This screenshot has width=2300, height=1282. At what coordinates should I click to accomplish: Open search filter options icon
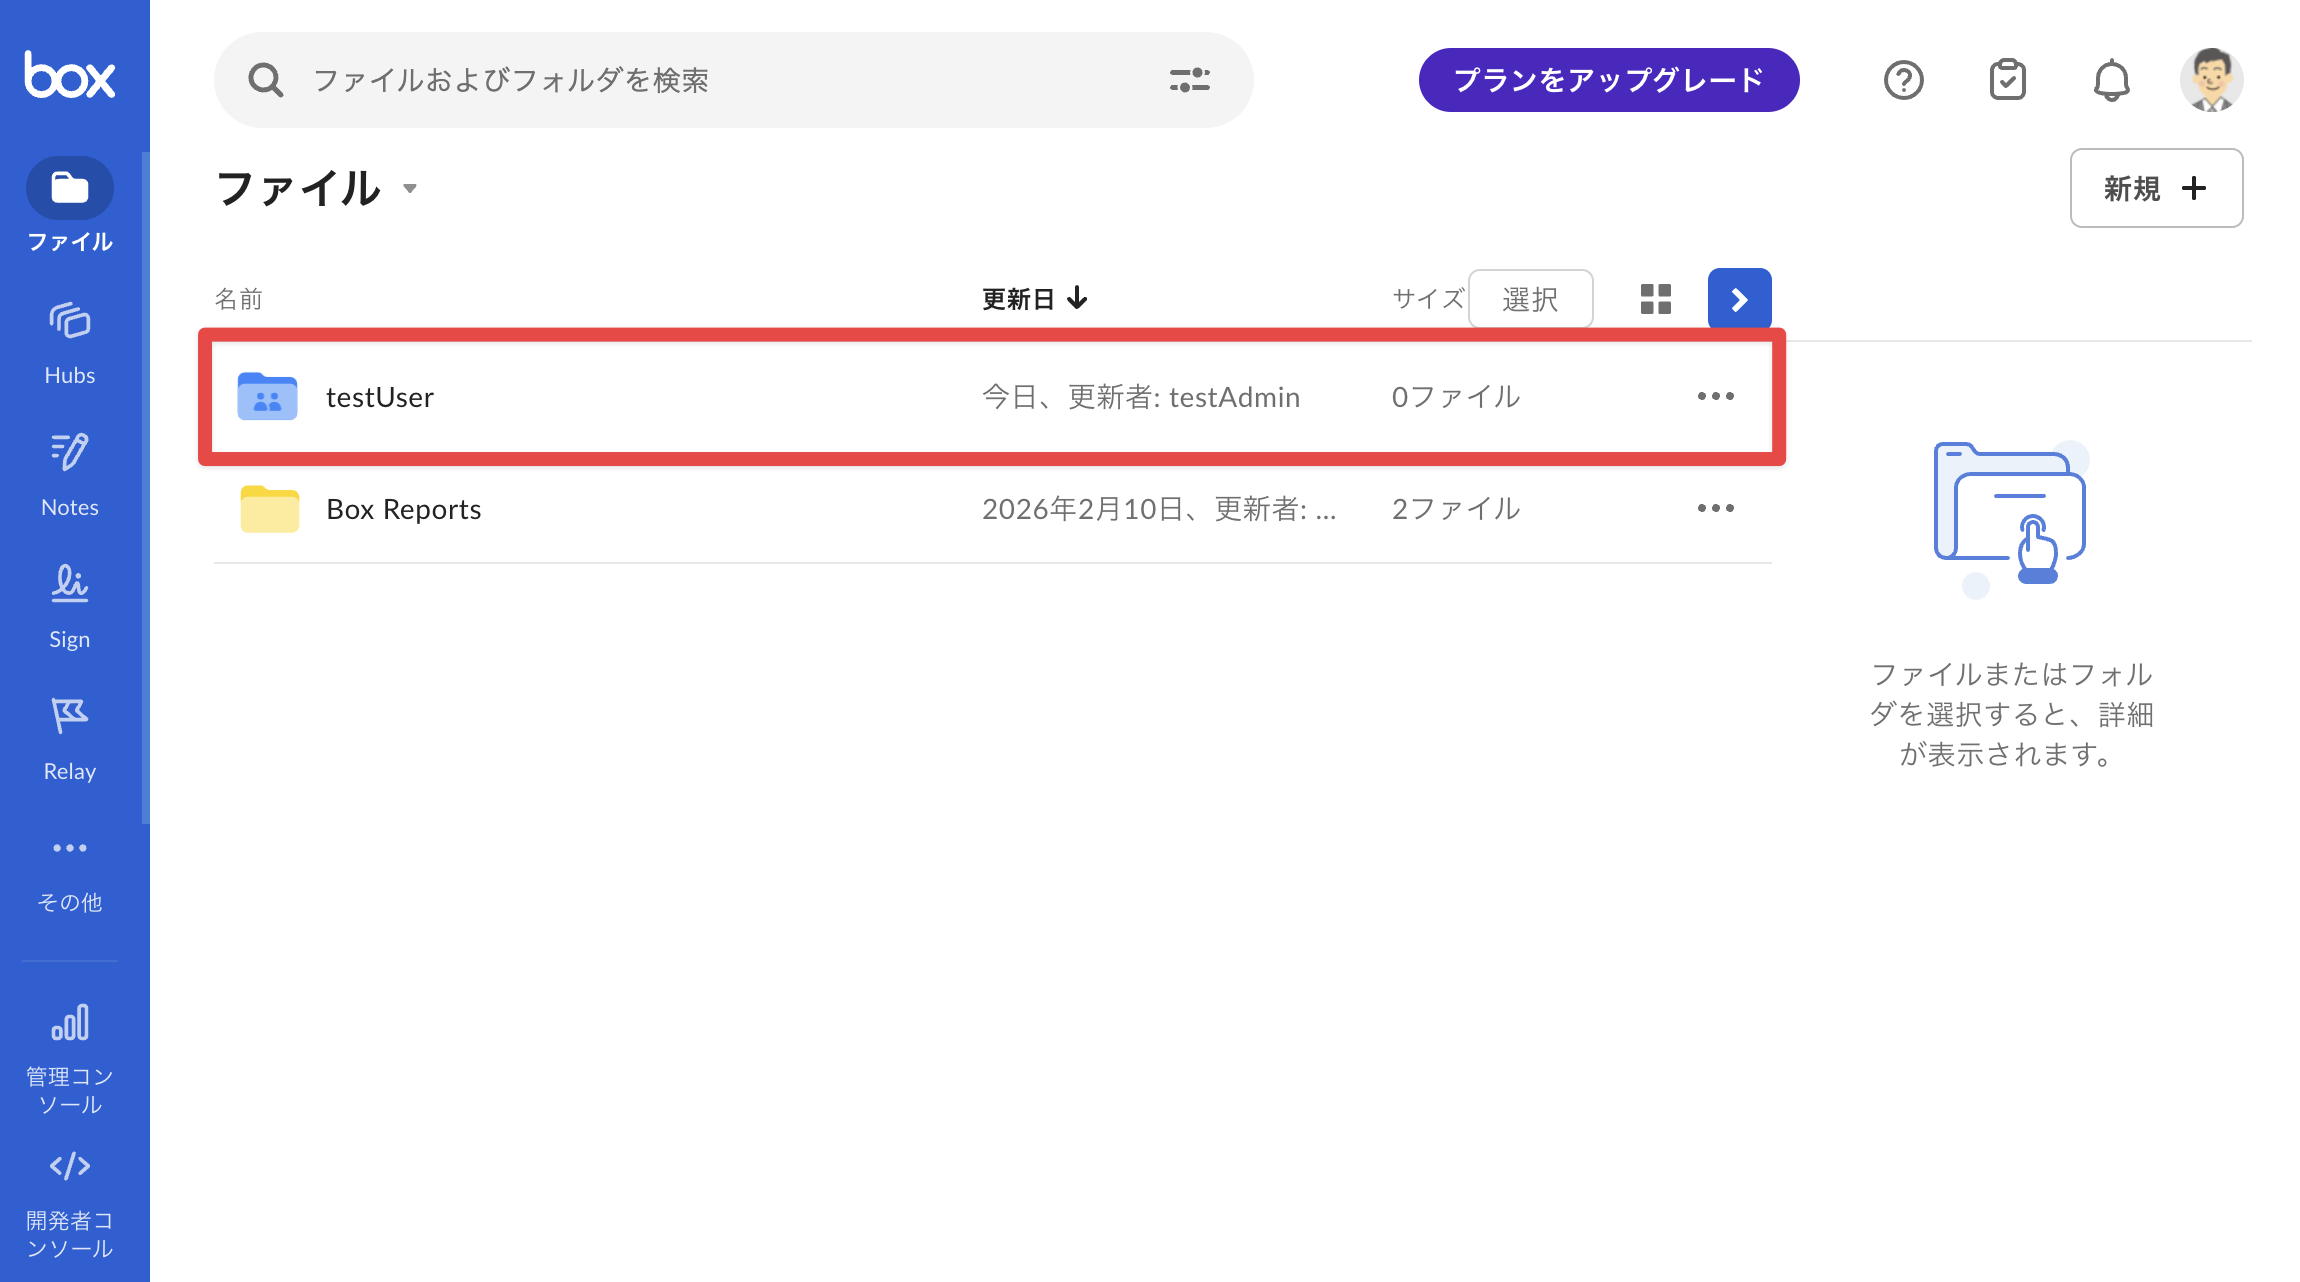[x=1190, y=80]
